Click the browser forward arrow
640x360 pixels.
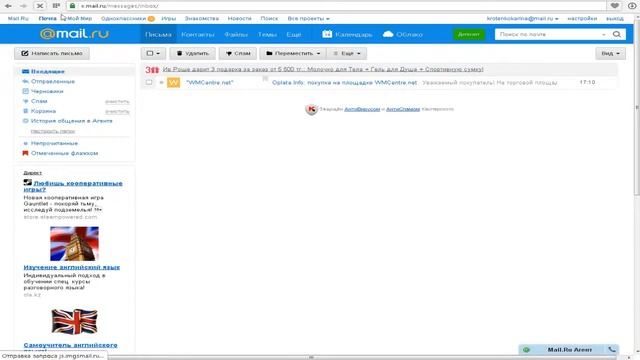click(23, 6)
